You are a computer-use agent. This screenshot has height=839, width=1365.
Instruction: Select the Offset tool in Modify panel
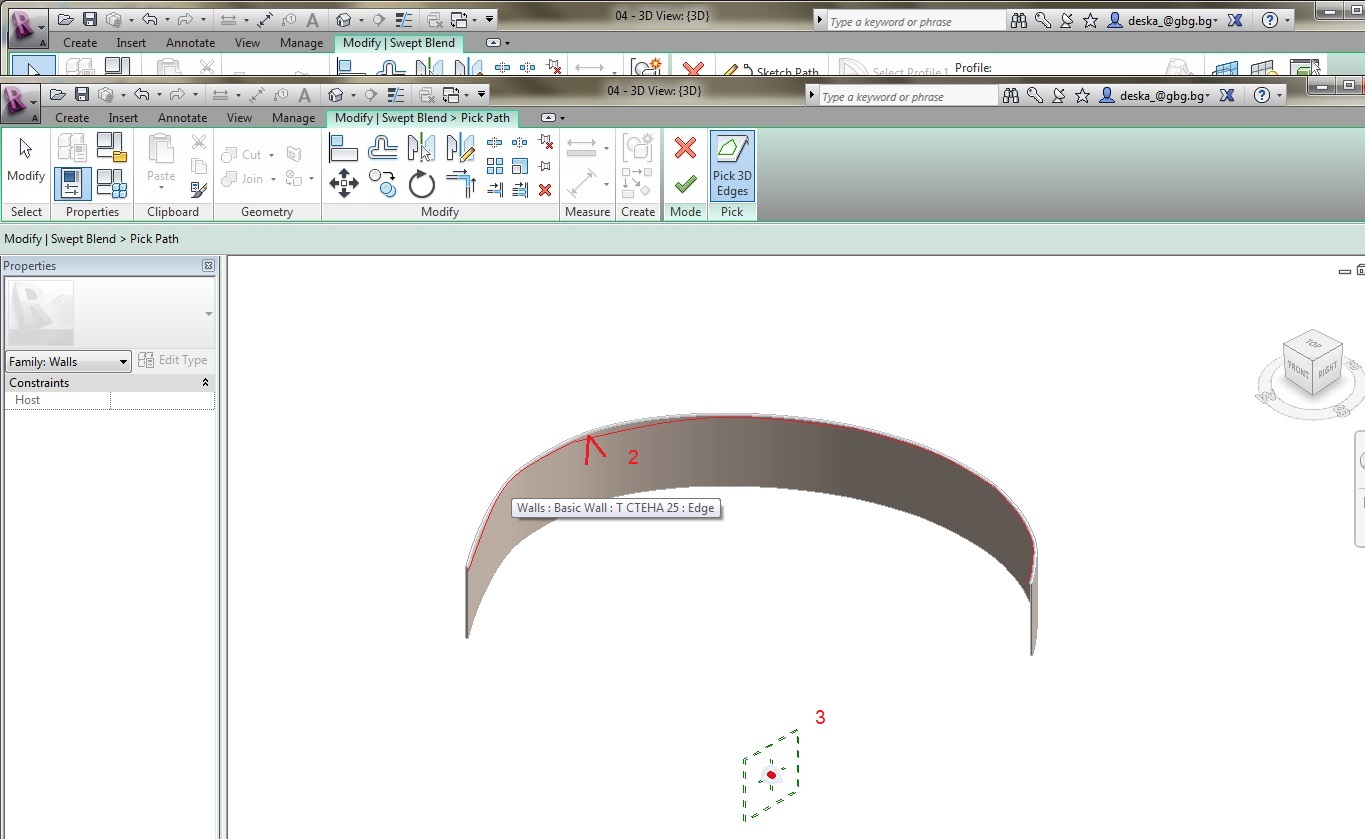tap(383, 149)
